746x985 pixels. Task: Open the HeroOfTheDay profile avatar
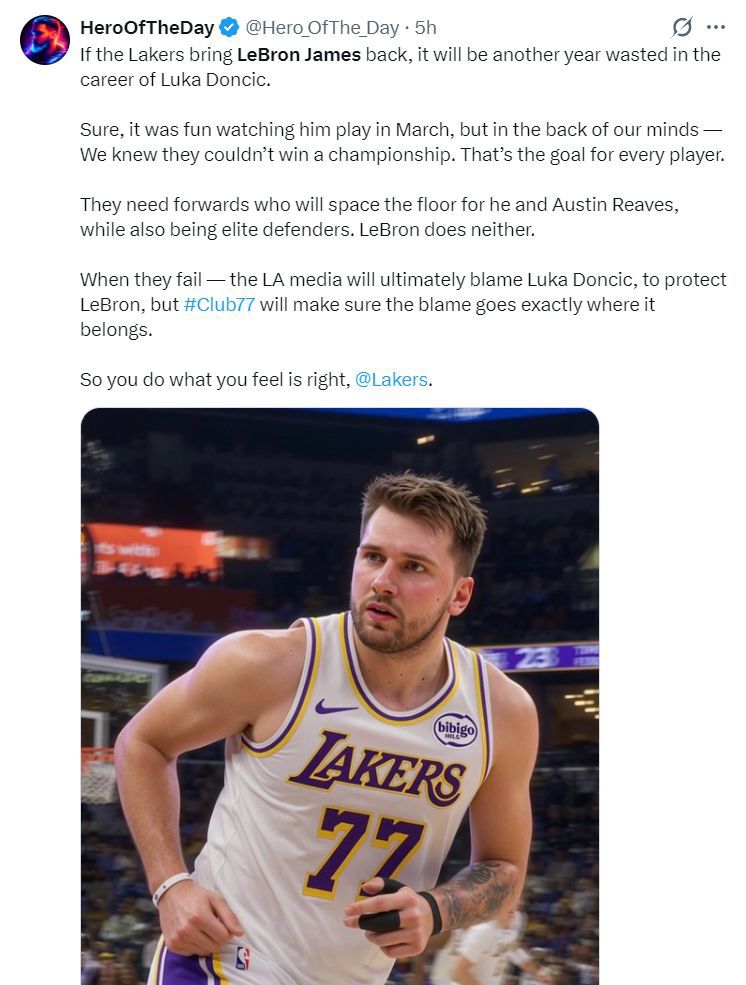45,40
